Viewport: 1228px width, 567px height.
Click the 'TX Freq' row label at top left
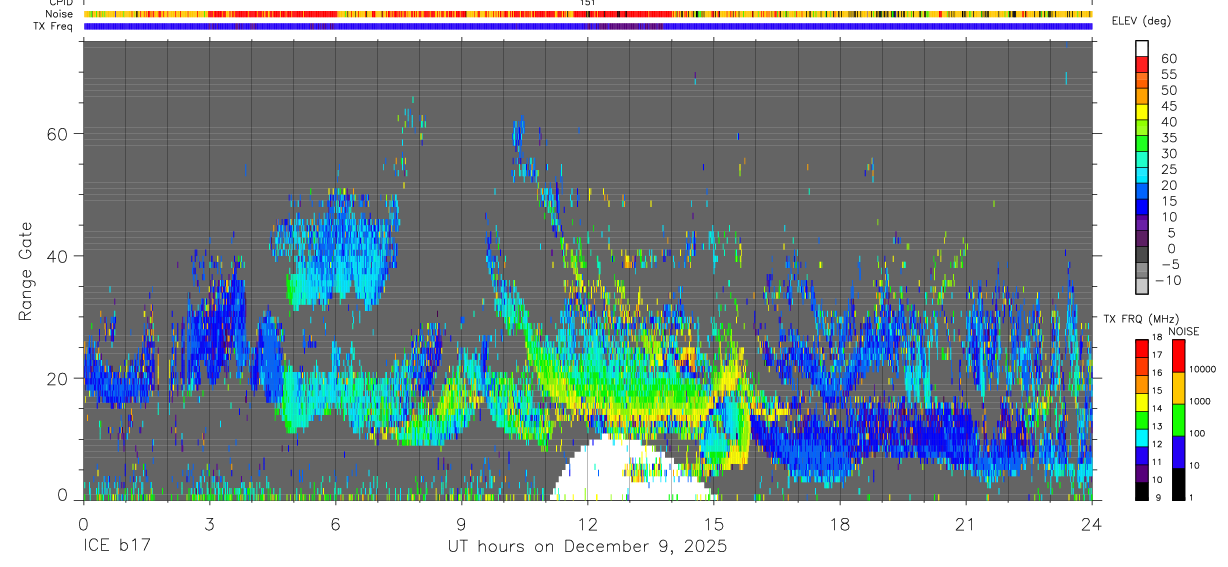point(55,26)
